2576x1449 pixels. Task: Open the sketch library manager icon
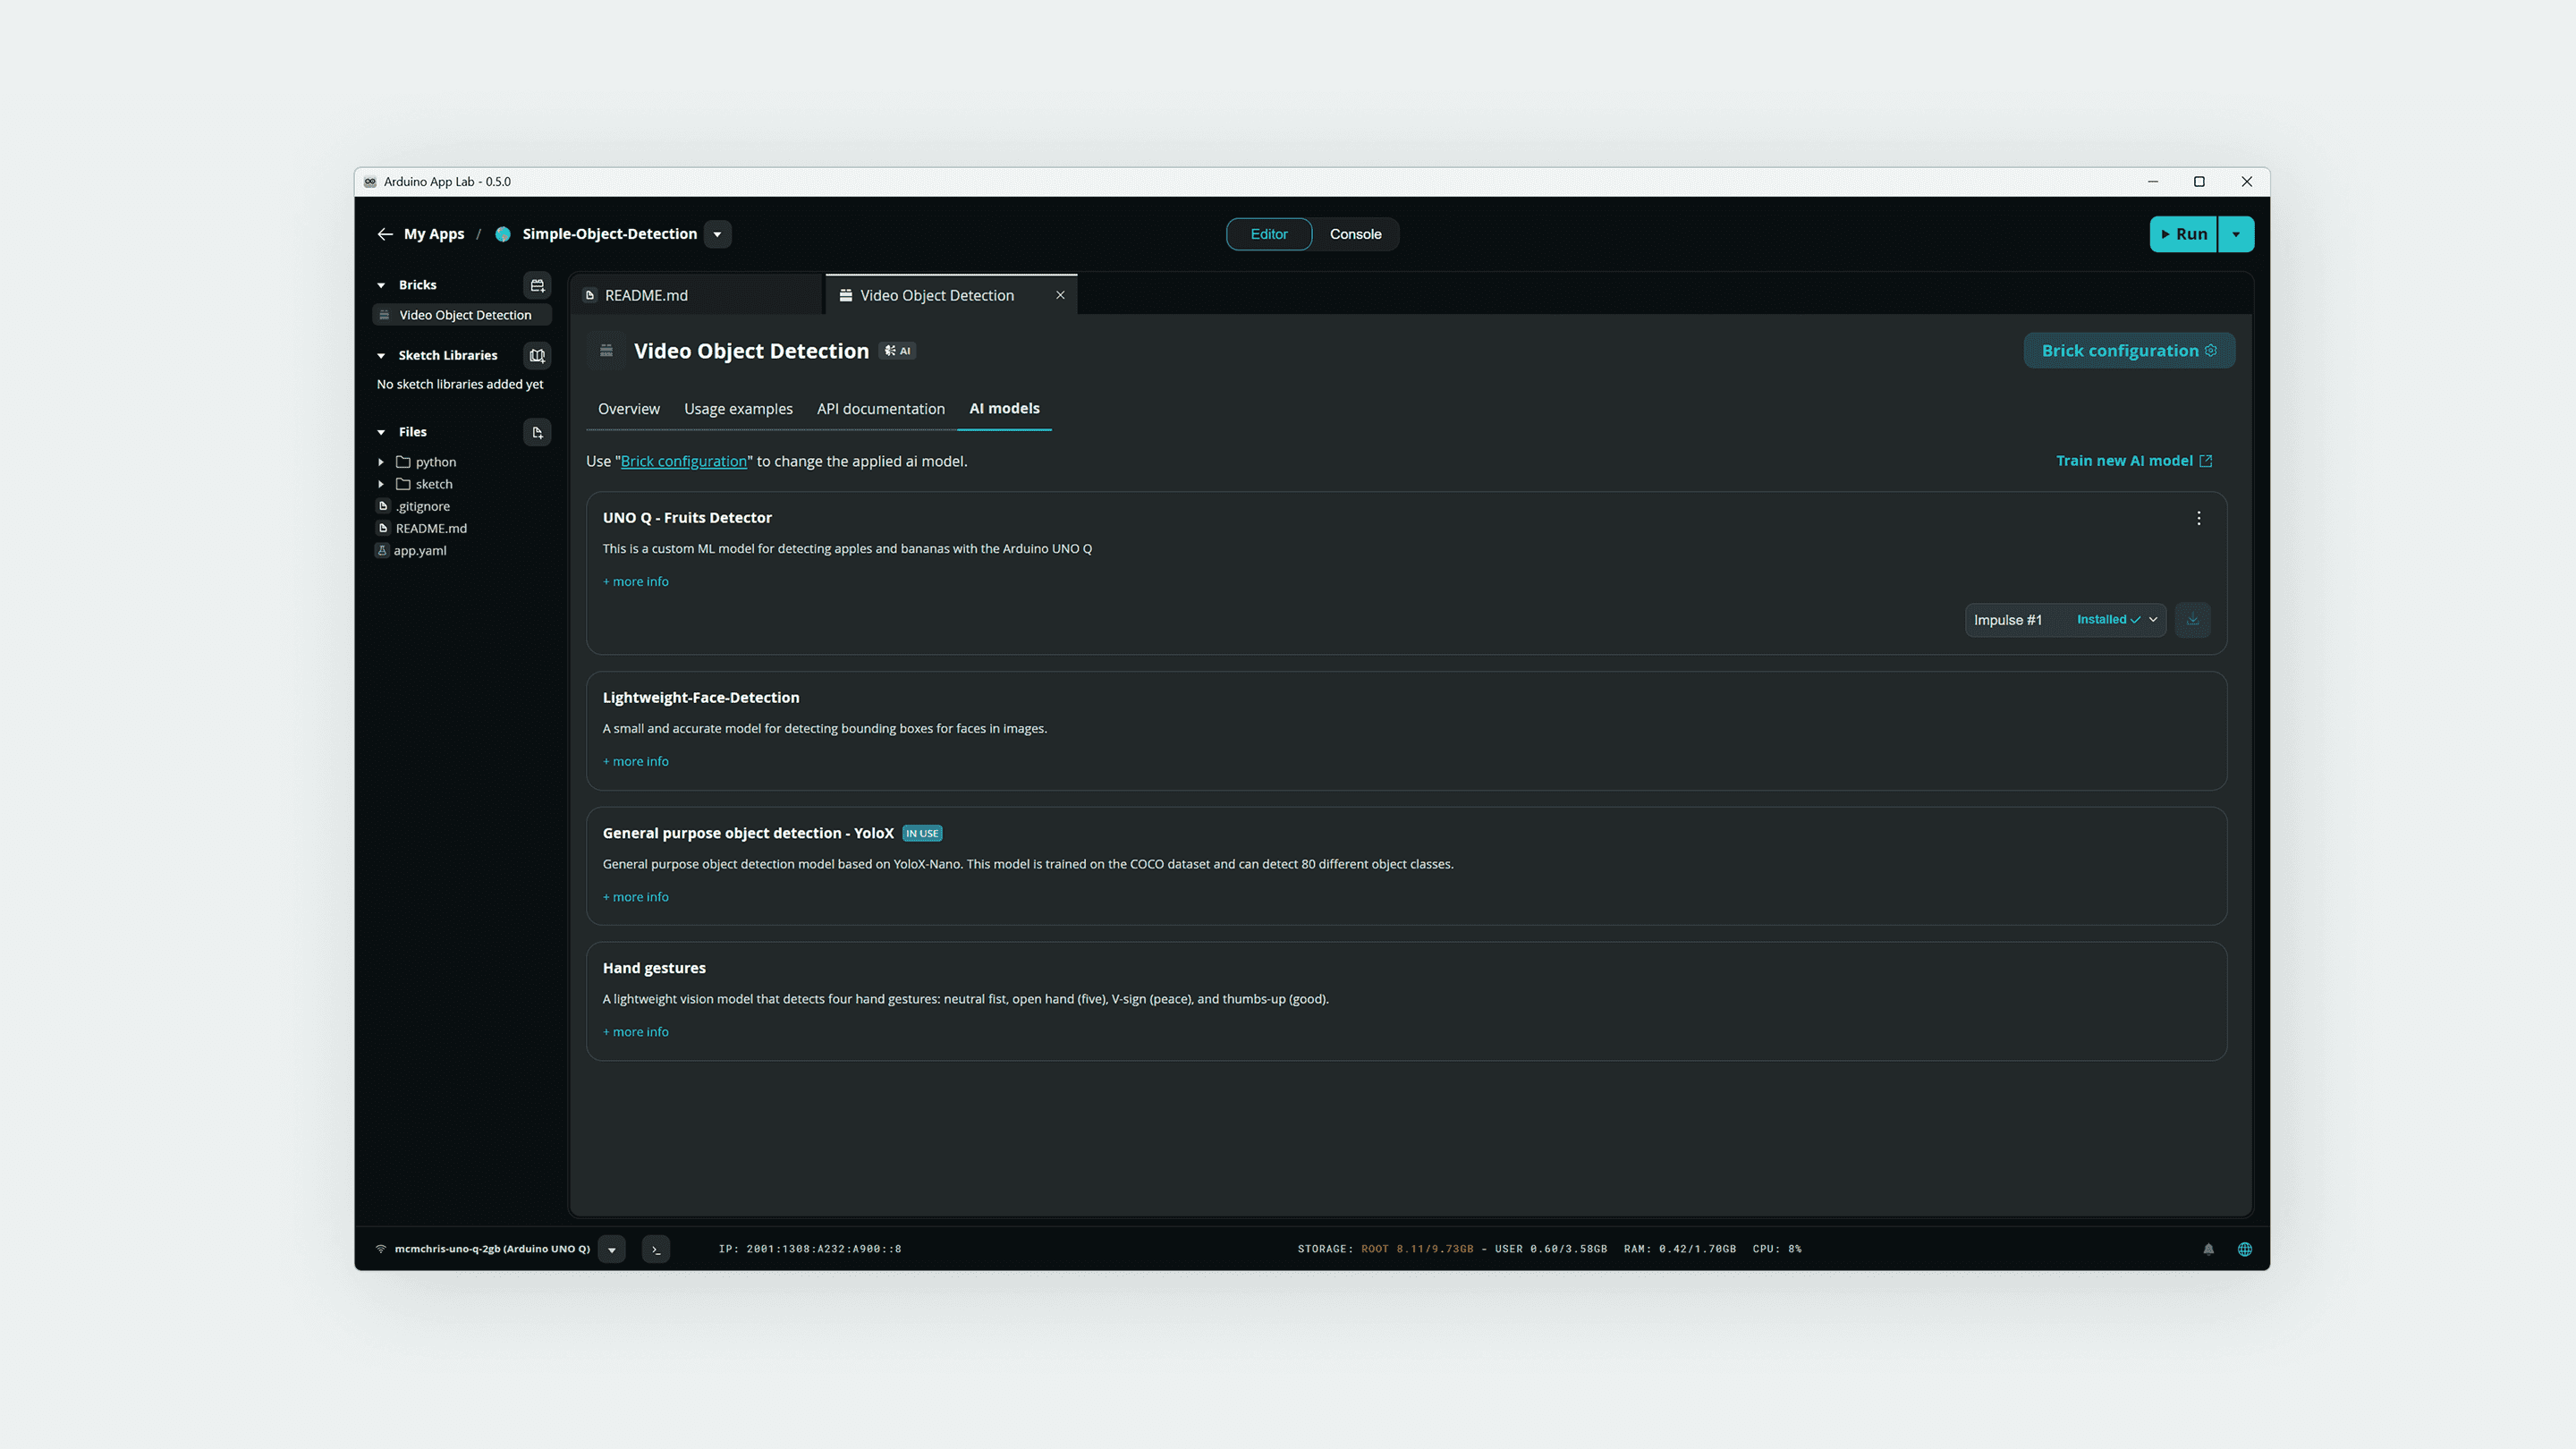[537, 355]
